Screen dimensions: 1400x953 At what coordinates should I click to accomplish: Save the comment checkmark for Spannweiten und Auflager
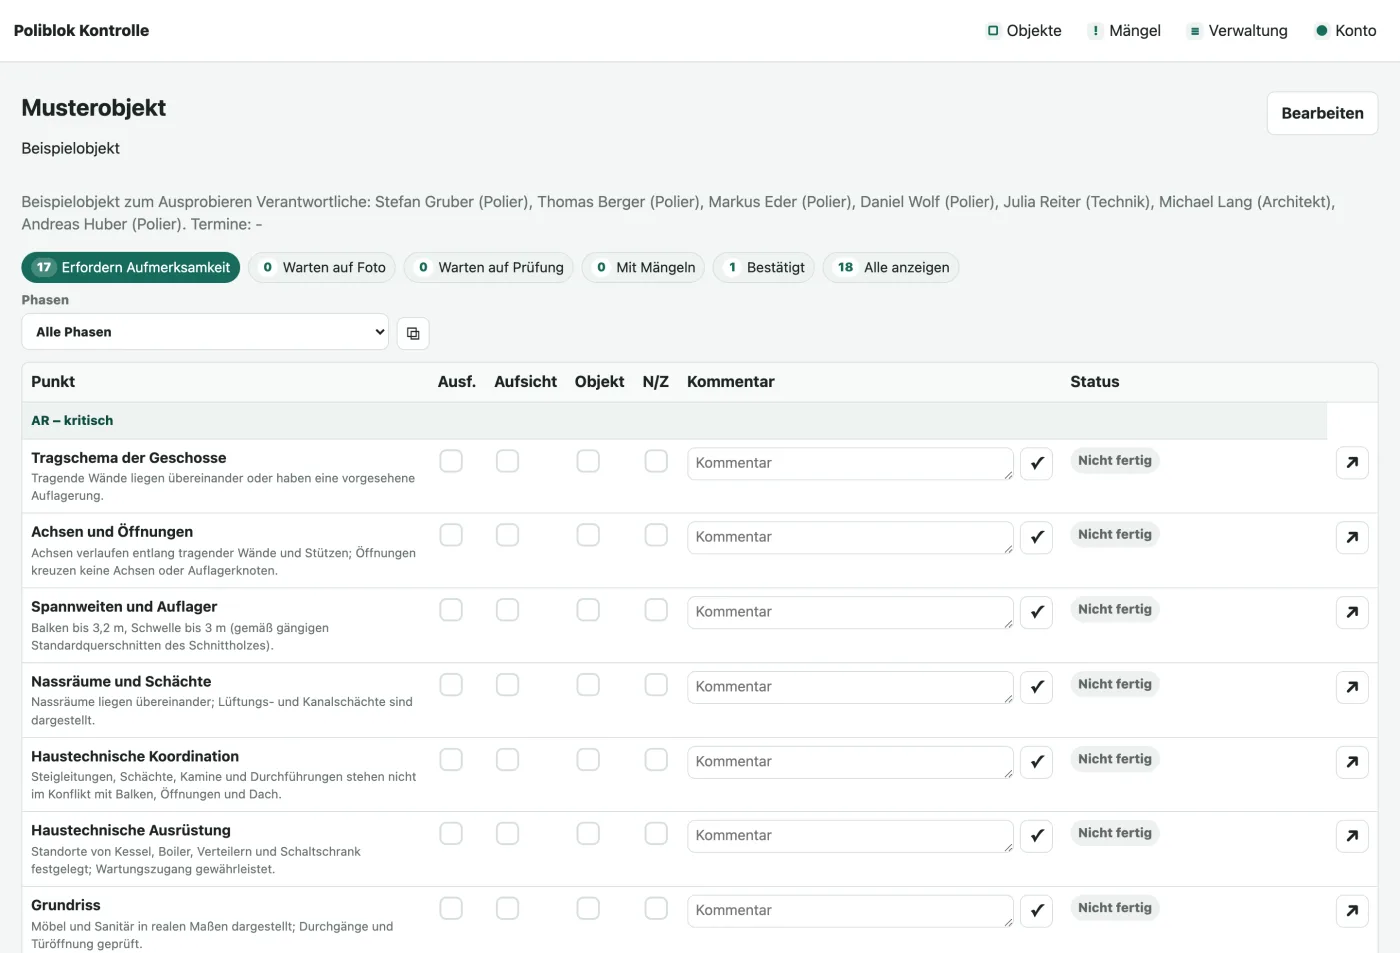pyautogui.click(x=1037, y=612)
